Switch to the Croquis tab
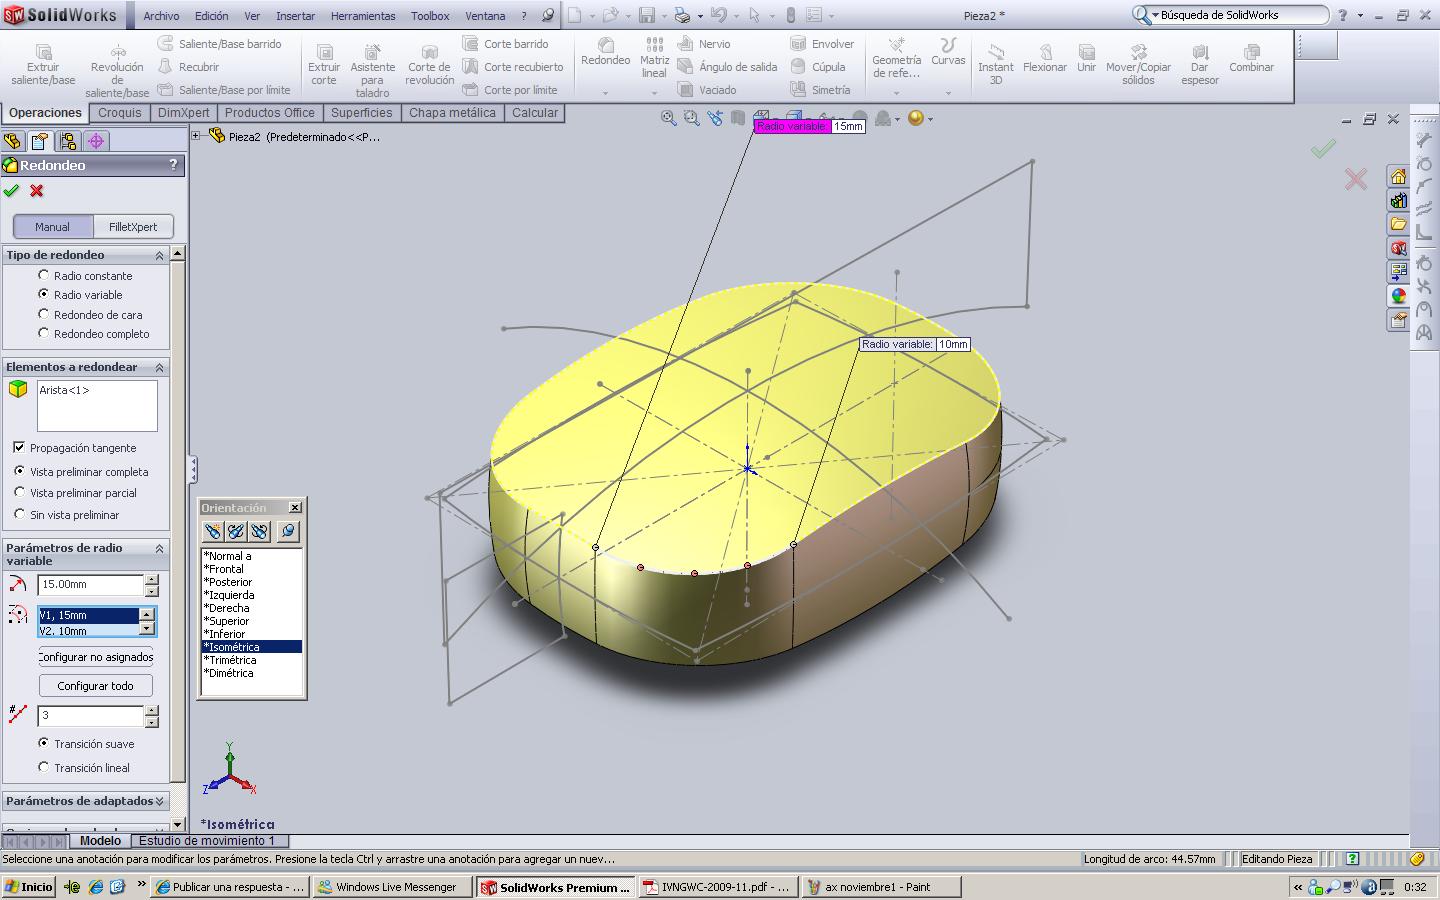 click(120, 113)
